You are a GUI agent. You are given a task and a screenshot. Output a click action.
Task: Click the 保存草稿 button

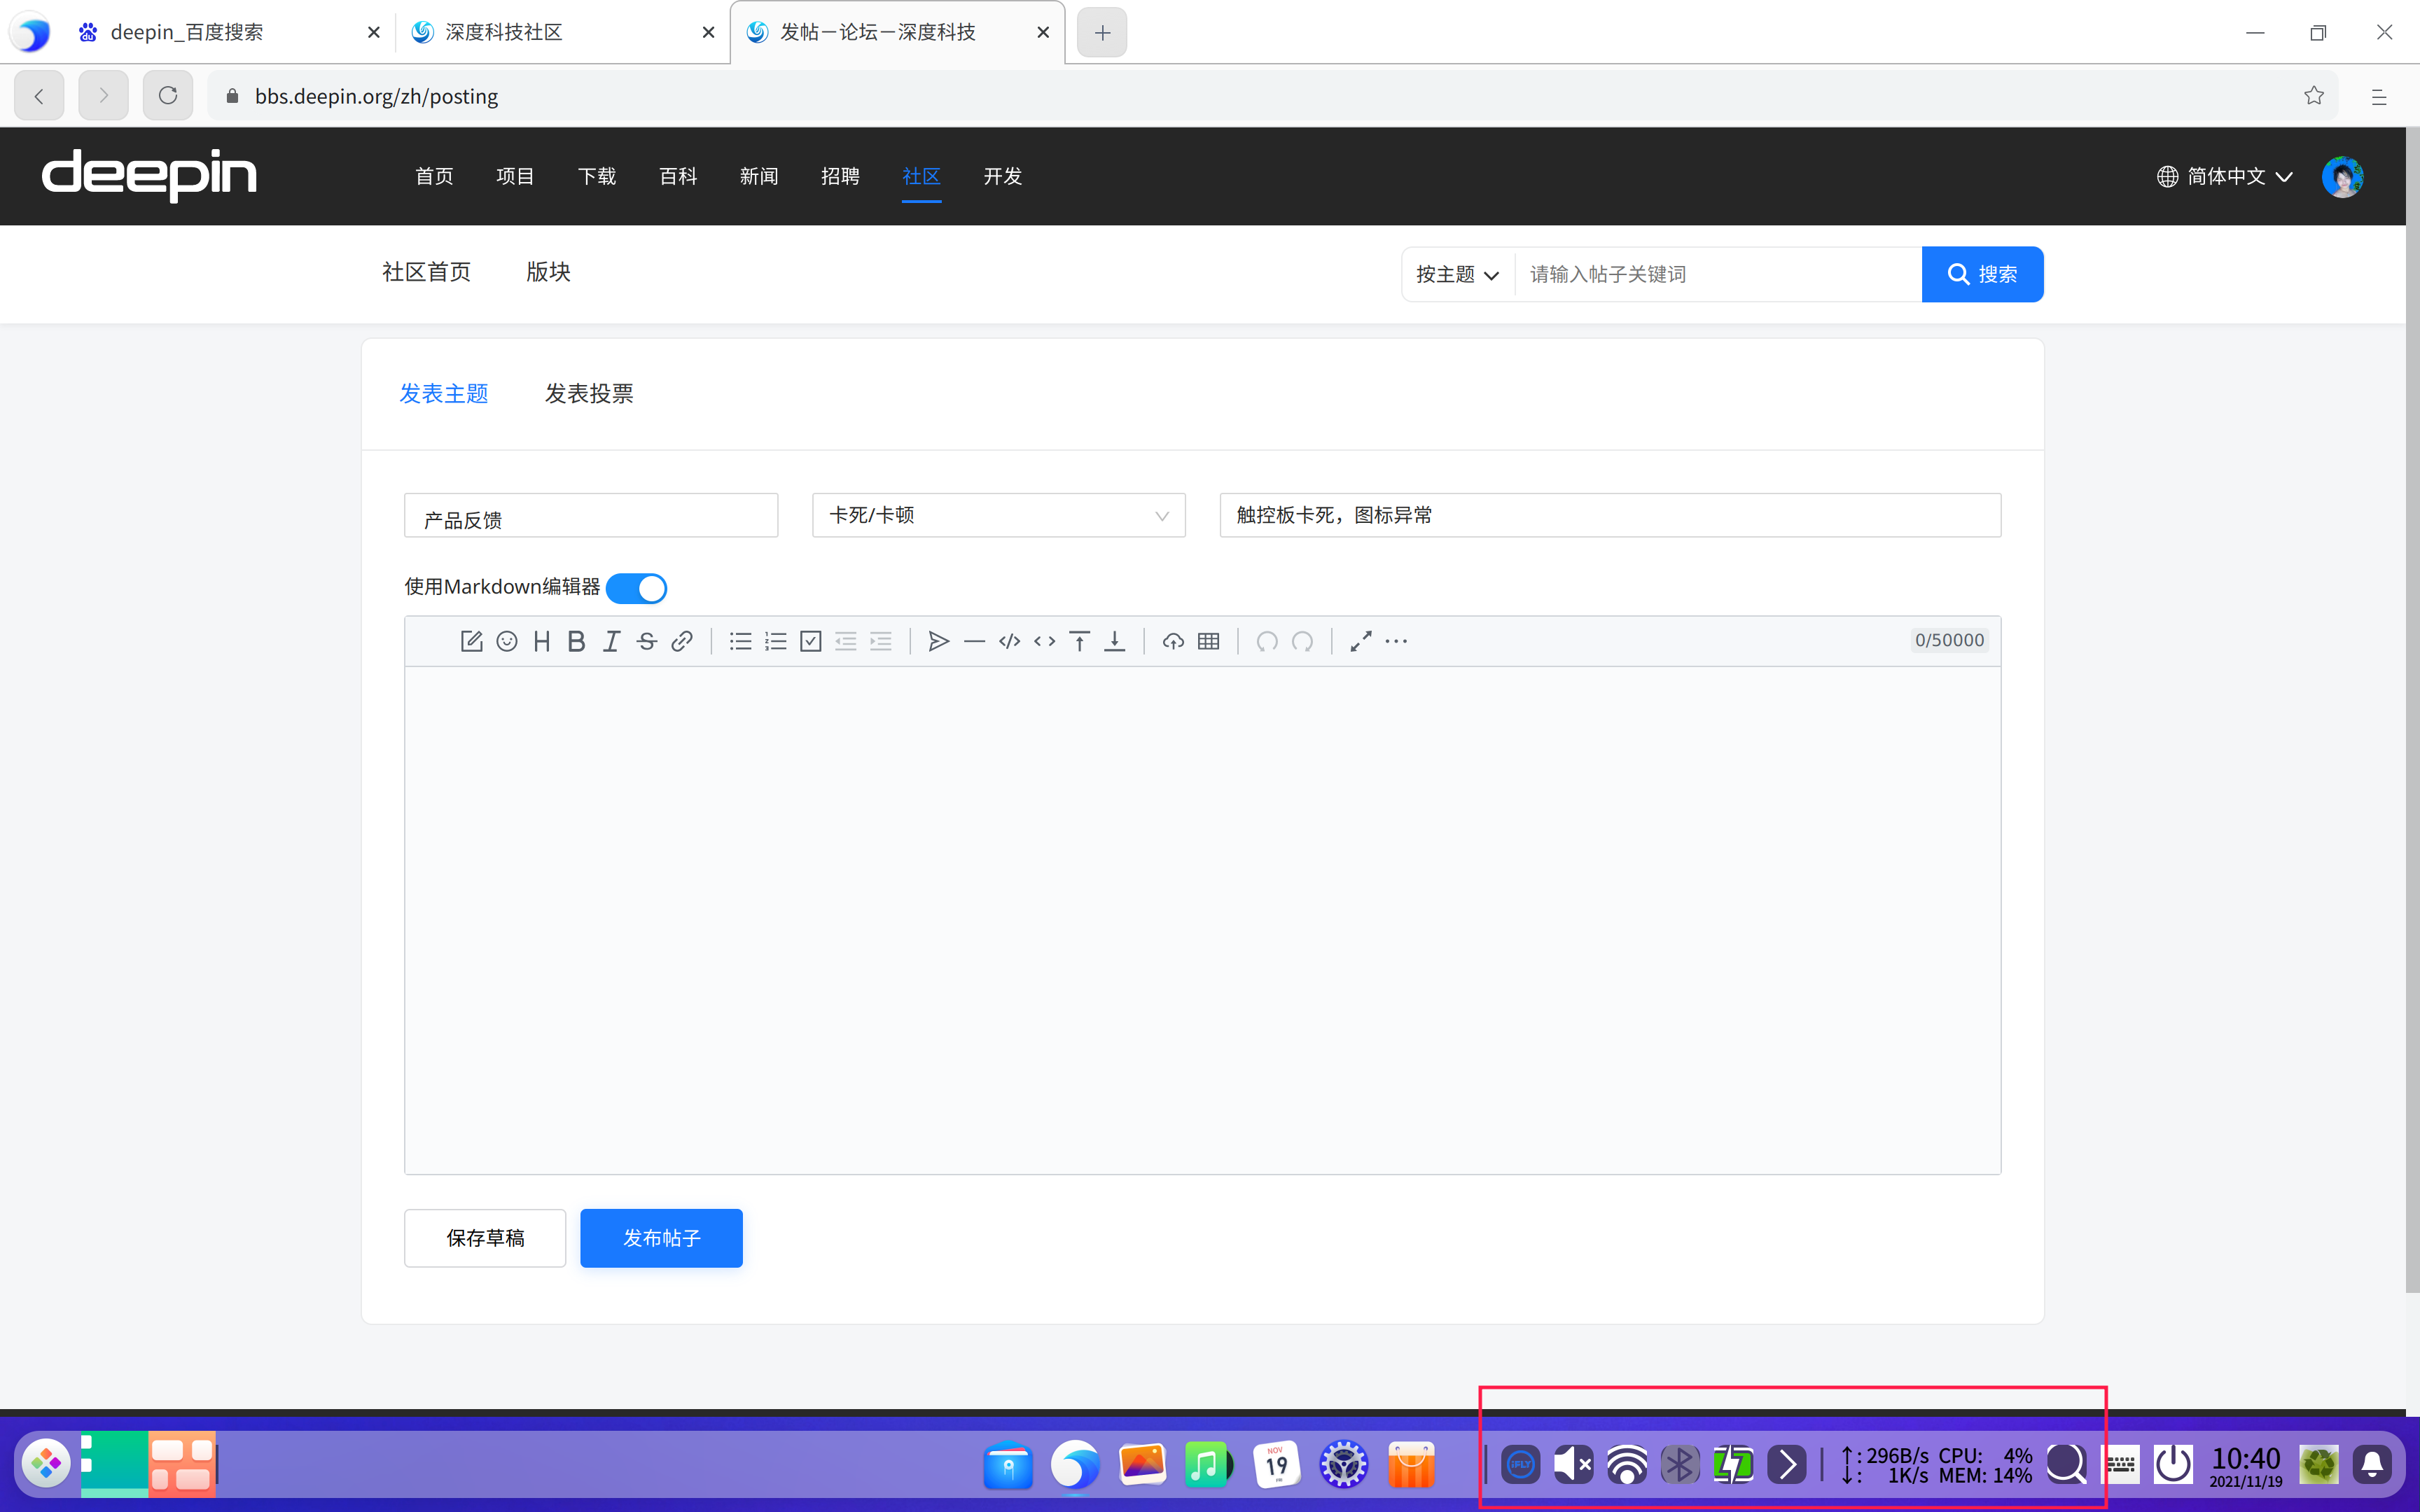(x=485, y=1237)
